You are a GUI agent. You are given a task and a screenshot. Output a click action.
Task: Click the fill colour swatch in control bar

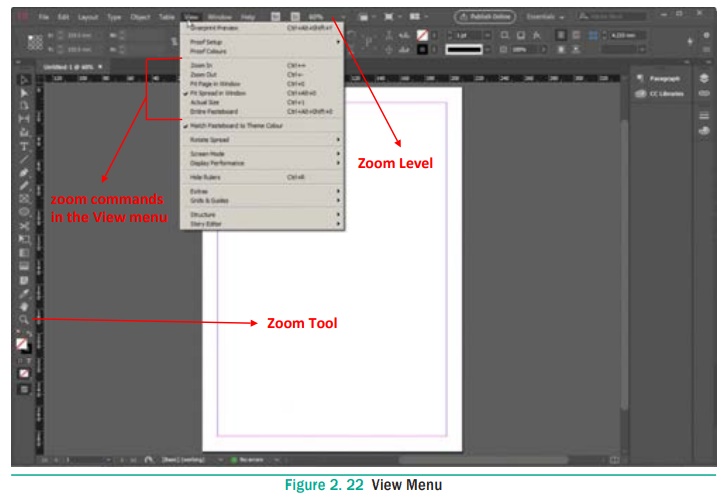point(422,35)
